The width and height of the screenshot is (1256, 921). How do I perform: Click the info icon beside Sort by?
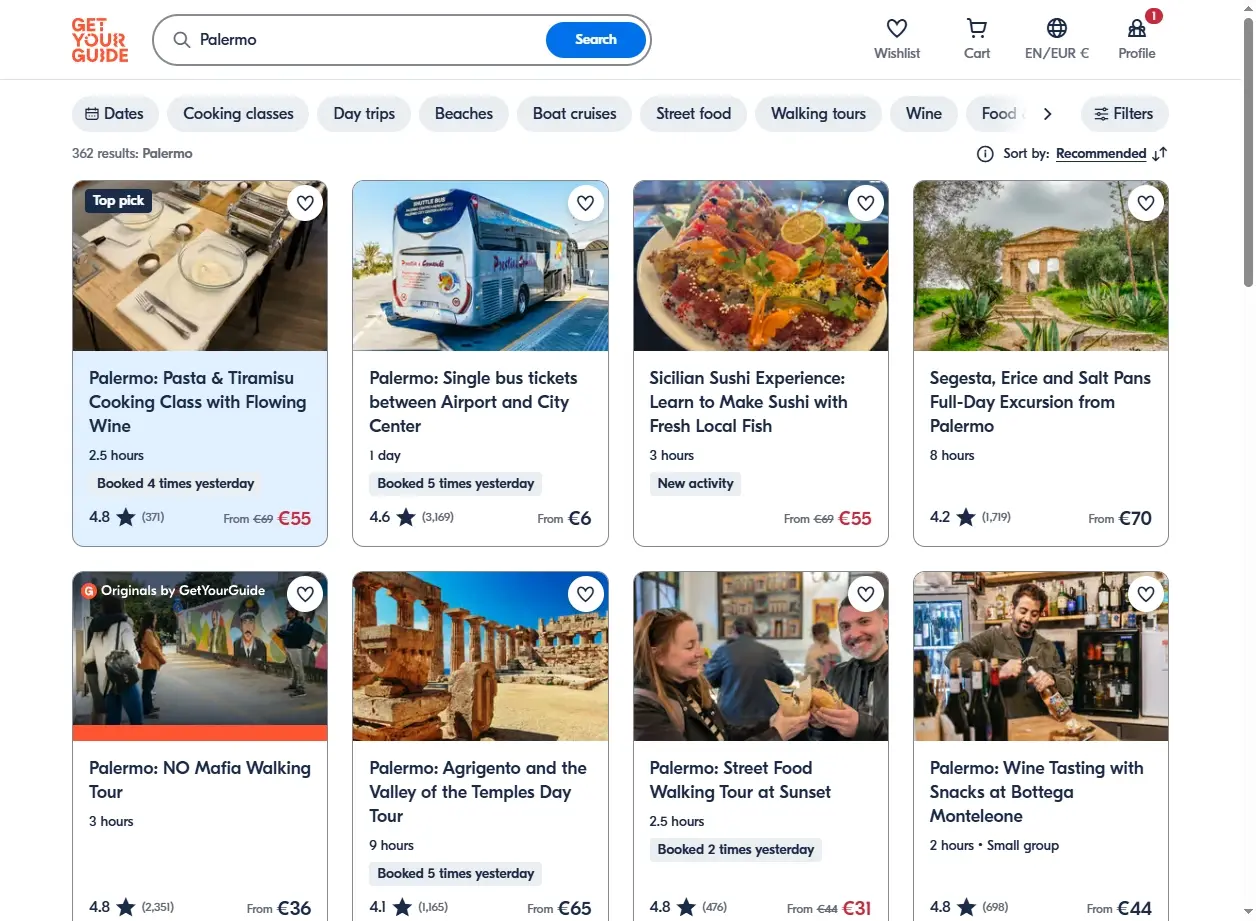985,154
